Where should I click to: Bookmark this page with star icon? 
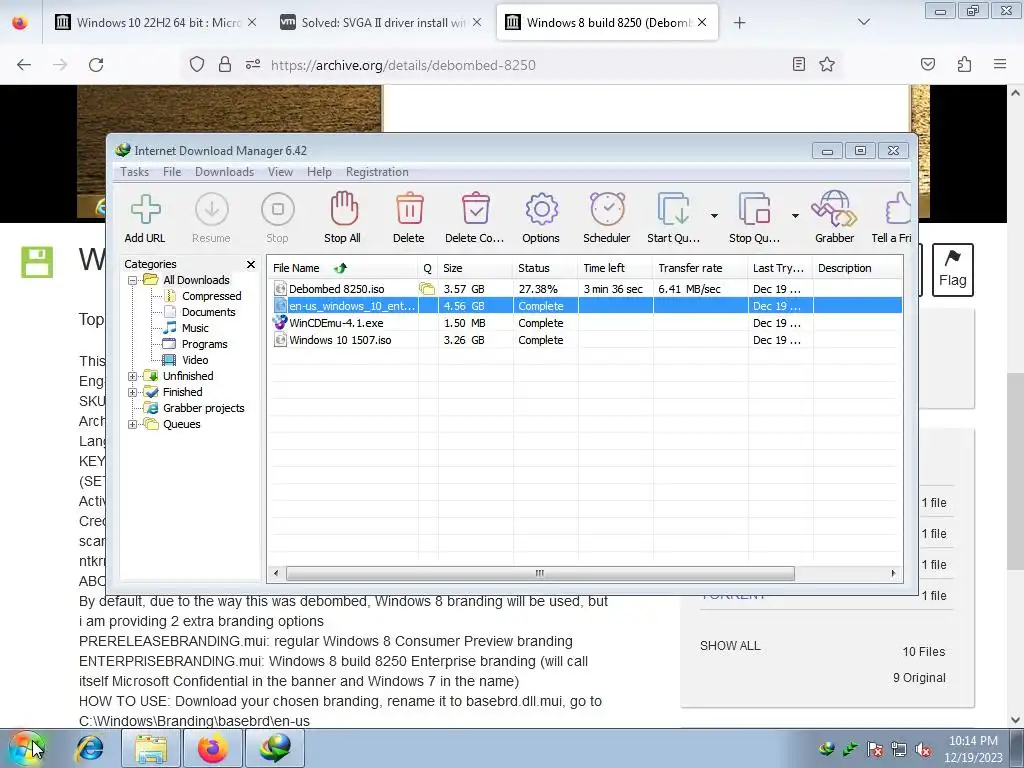click(827, 64)
